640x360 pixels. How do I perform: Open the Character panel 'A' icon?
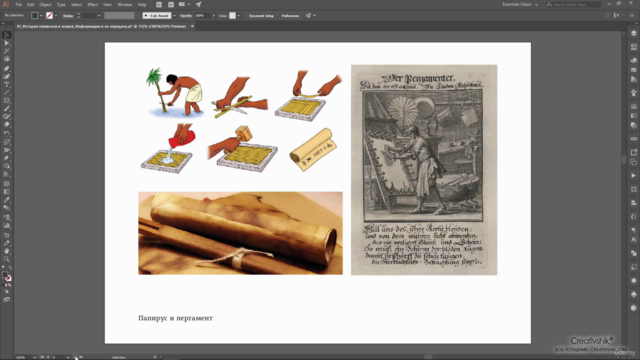tap(633, 240)
